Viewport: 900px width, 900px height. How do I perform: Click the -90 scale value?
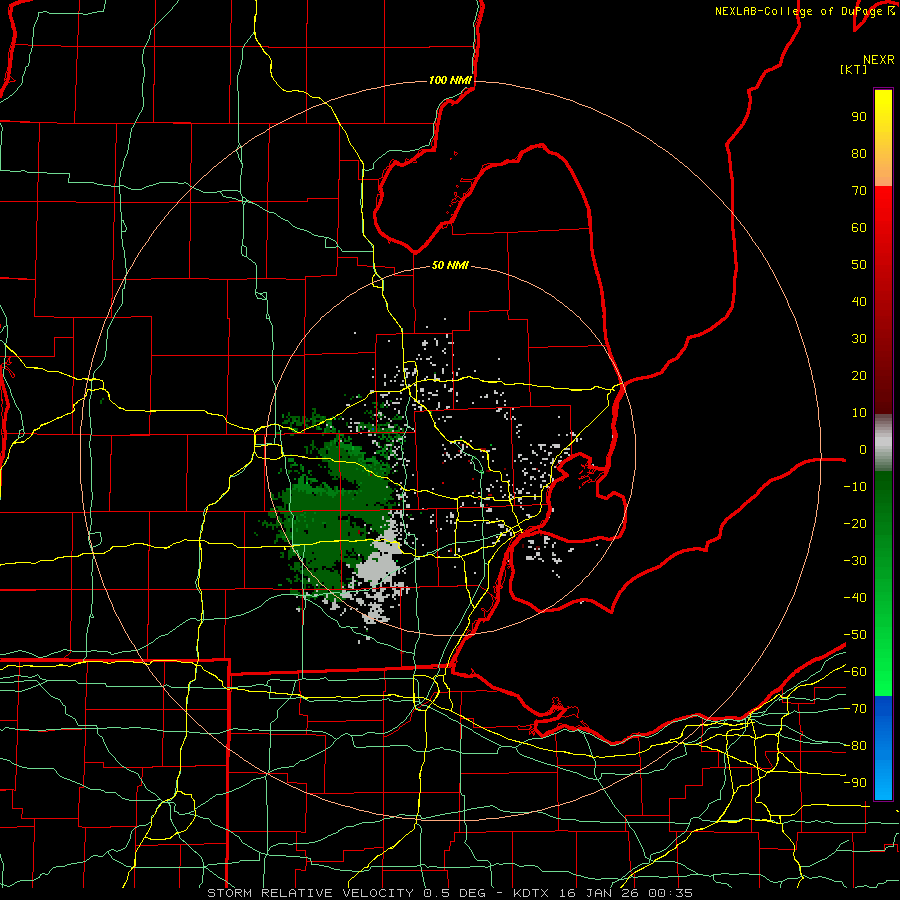pos(855,783)
